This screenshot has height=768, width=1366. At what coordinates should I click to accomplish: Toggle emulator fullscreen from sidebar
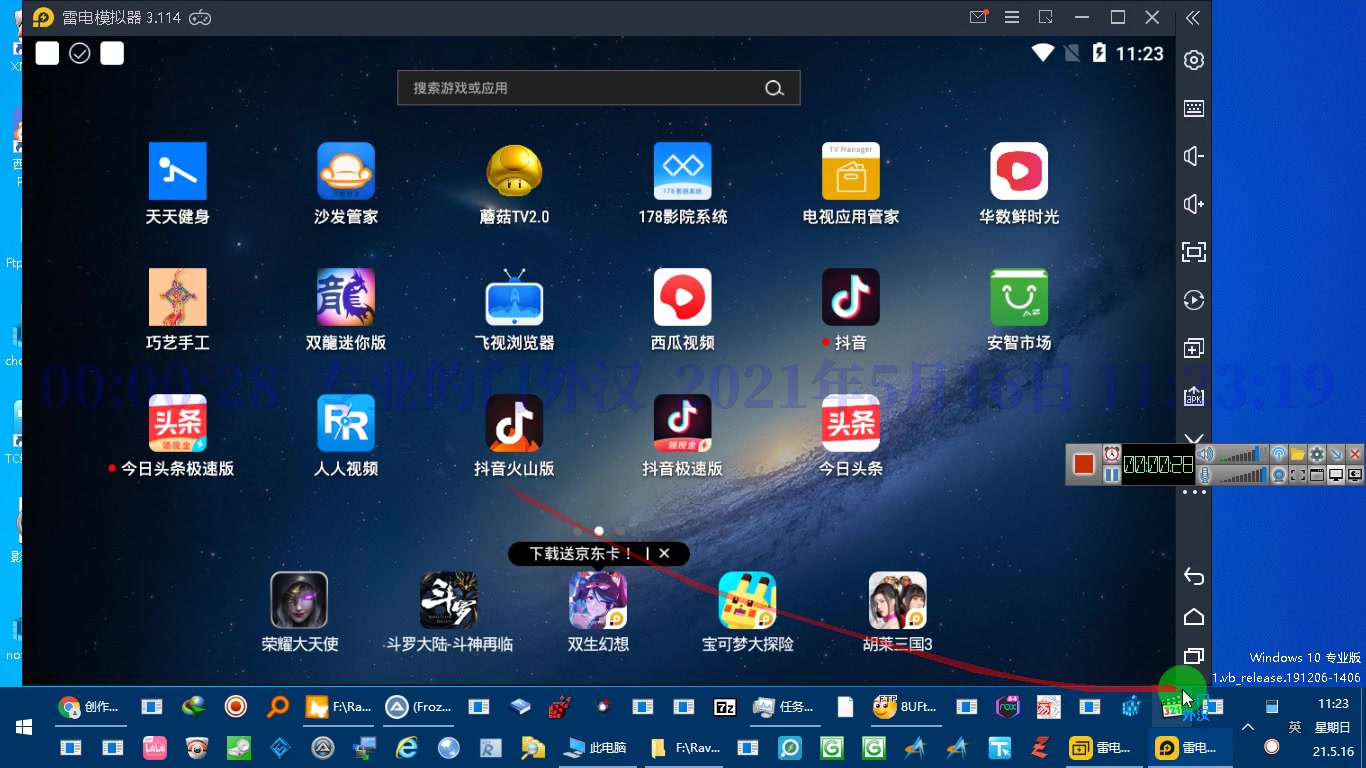tap(1193, 252)
